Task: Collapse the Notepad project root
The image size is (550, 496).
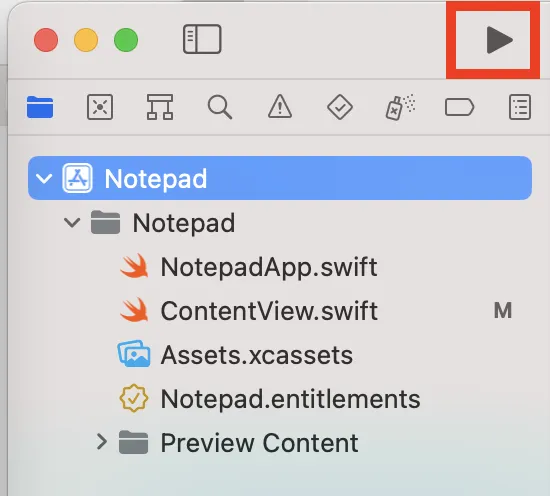Action: point(44,178)
